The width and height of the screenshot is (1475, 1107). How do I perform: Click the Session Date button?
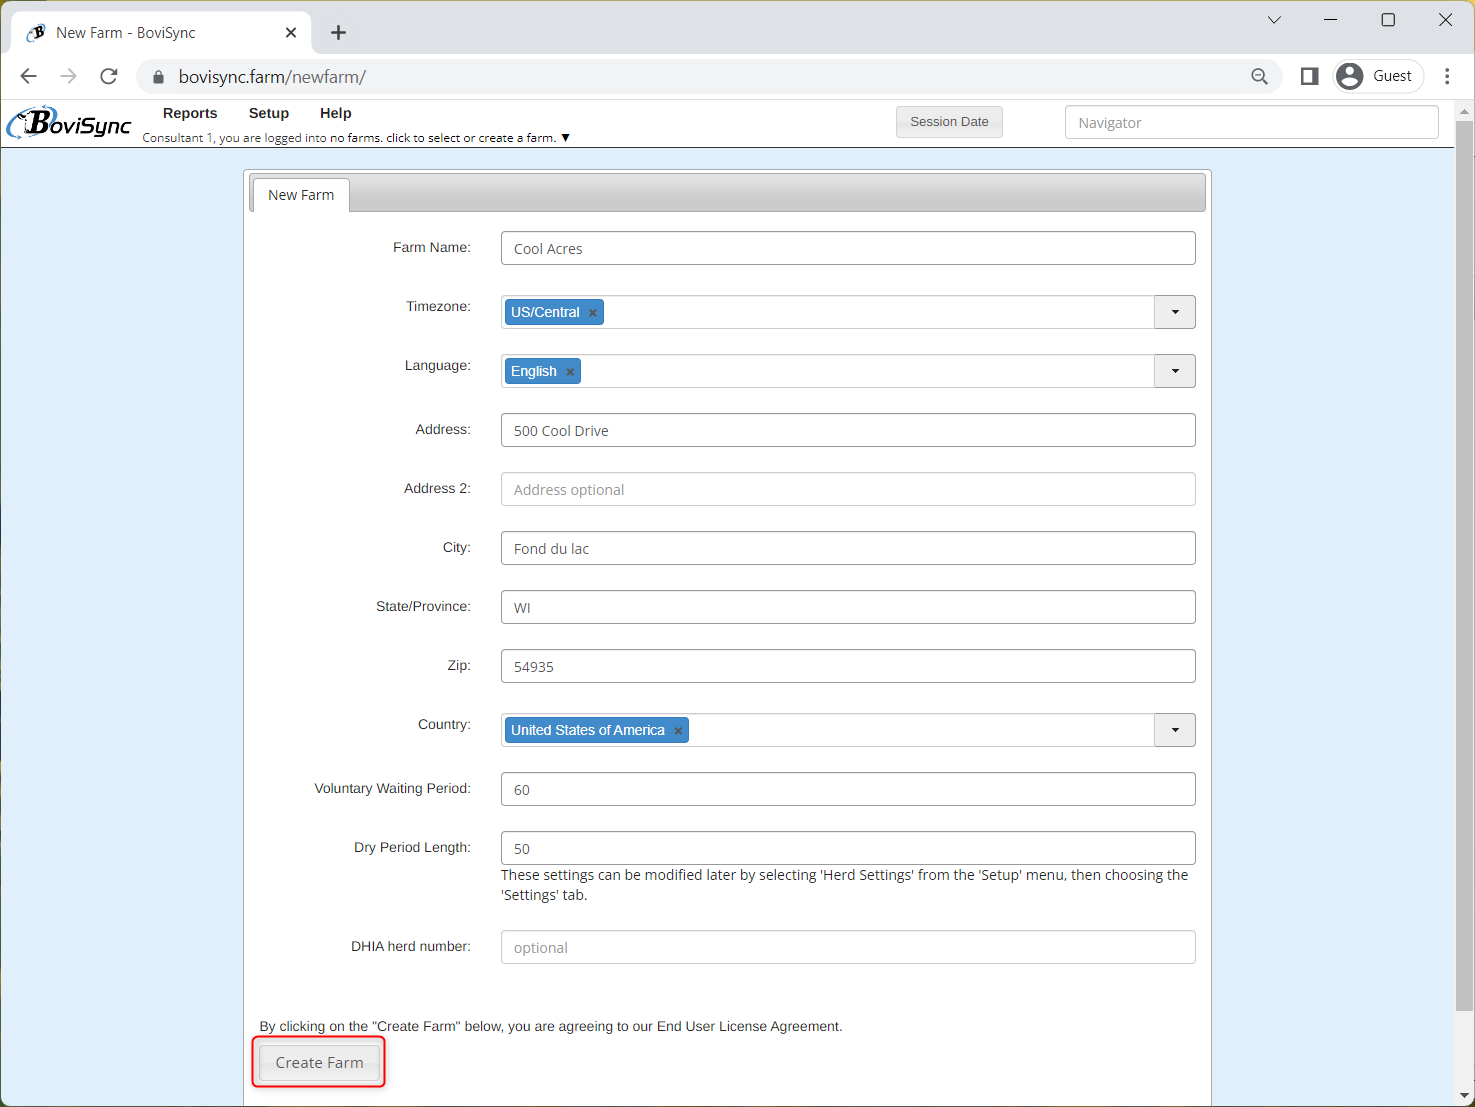(x=948, y=122)
